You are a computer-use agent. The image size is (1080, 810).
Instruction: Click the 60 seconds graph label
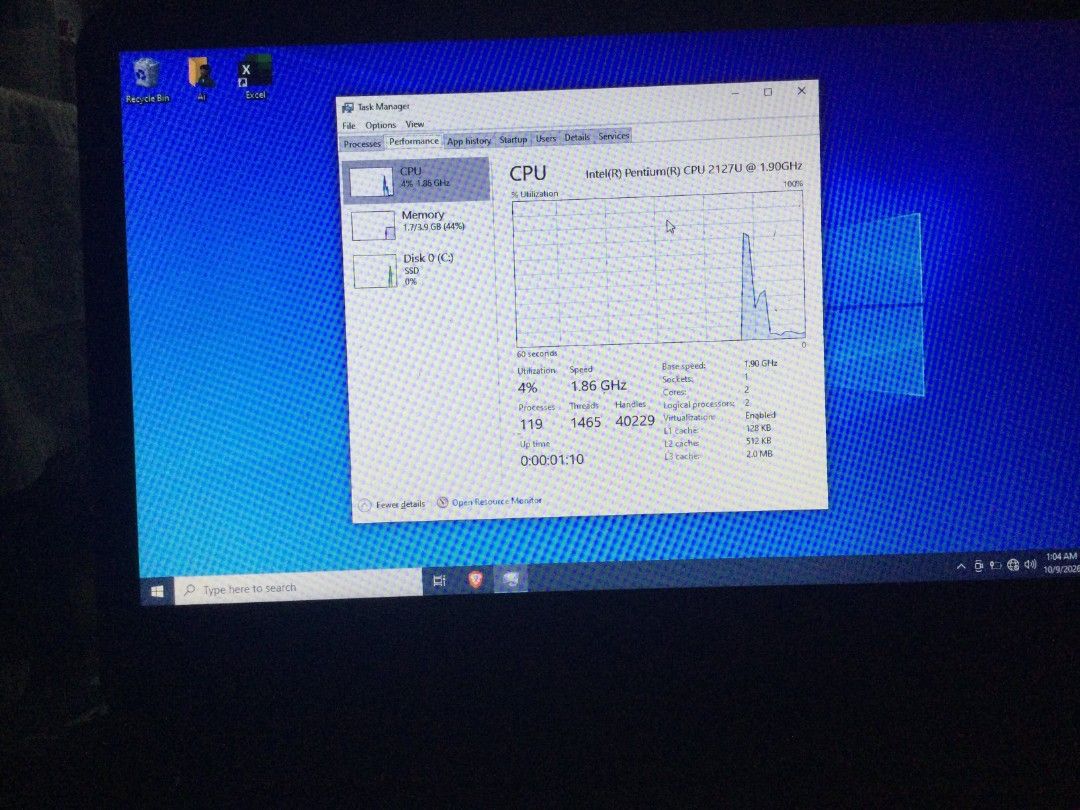[x=537, y=353]
